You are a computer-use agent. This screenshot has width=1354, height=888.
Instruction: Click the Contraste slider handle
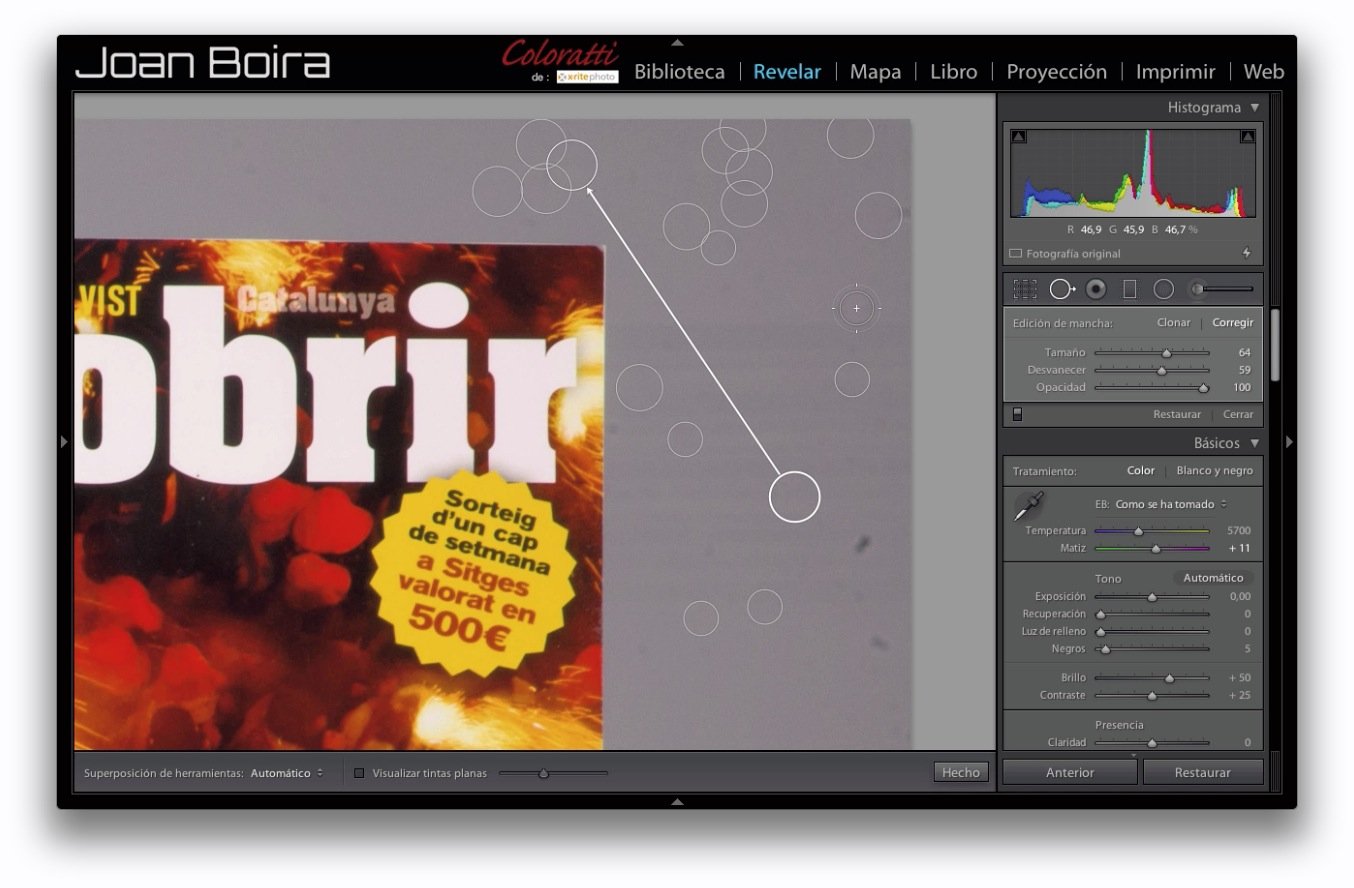click(1151, 695)
